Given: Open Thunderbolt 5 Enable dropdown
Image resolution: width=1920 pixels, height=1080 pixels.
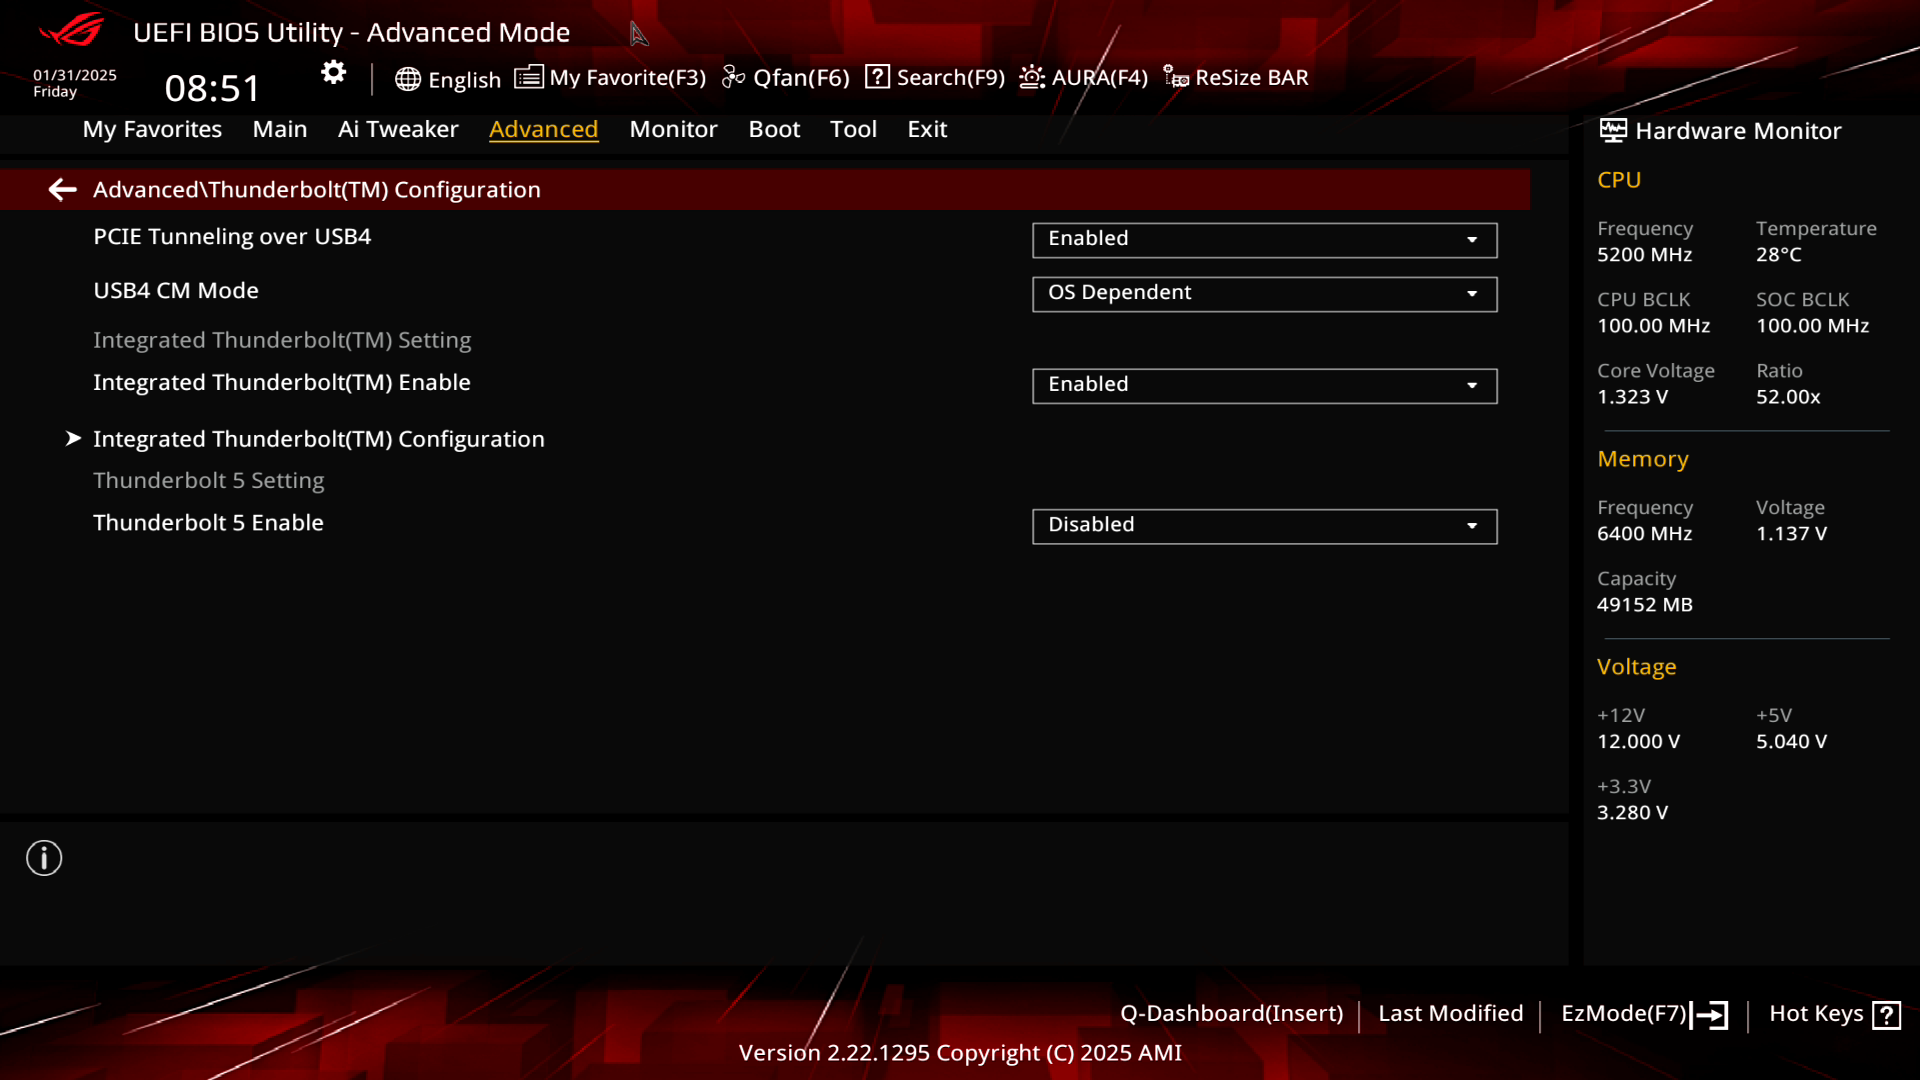Looking at the screenshot, I should click(1264, 526).
